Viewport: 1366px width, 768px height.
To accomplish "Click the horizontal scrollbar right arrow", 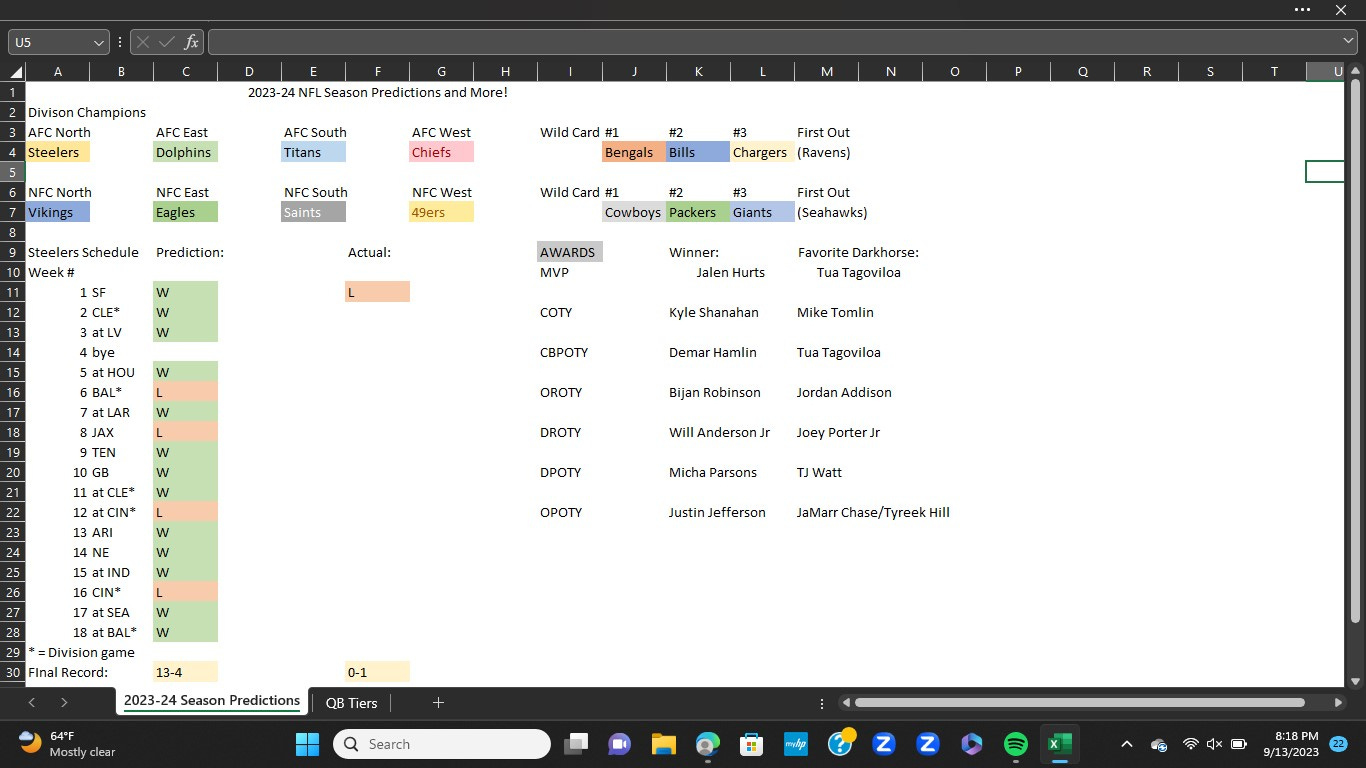I will coord(1338,703).
